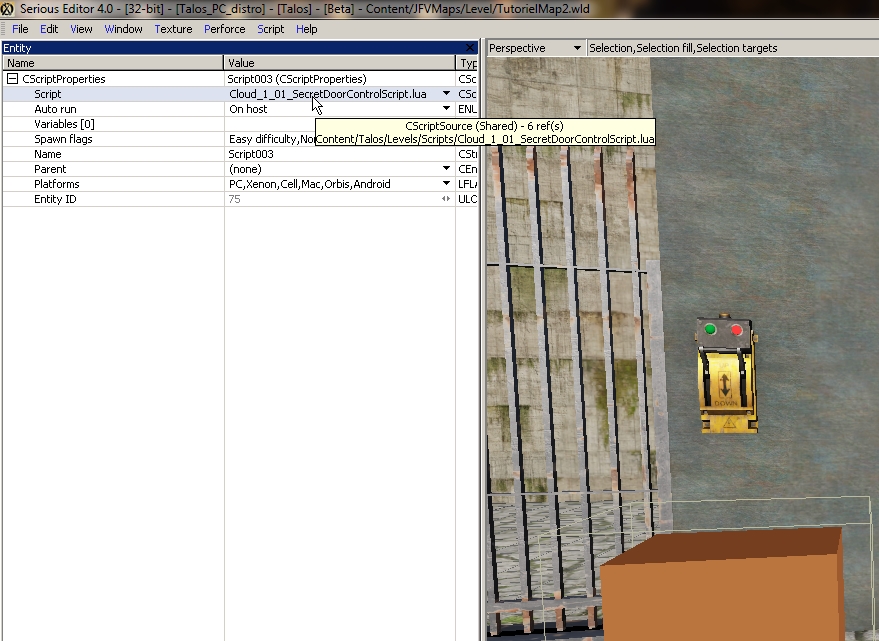The width and height of the screenshot is (879, 641).
Task: Click the Value column header
Action: 340,63
